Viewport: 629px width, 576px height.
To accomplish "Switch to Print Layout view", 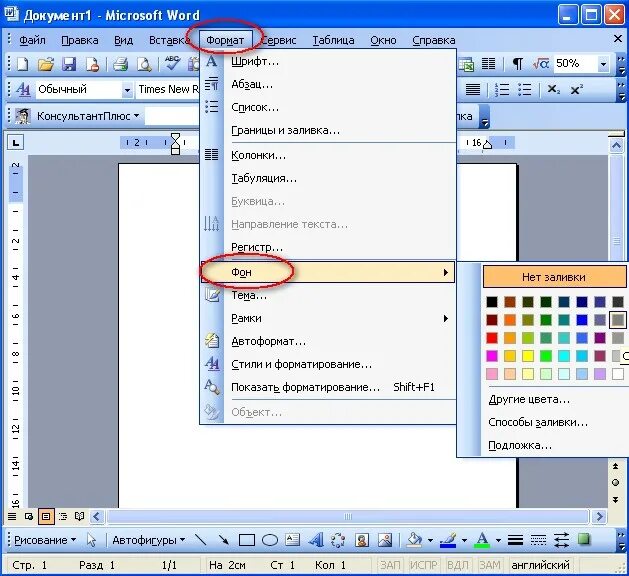I will 46,516.
